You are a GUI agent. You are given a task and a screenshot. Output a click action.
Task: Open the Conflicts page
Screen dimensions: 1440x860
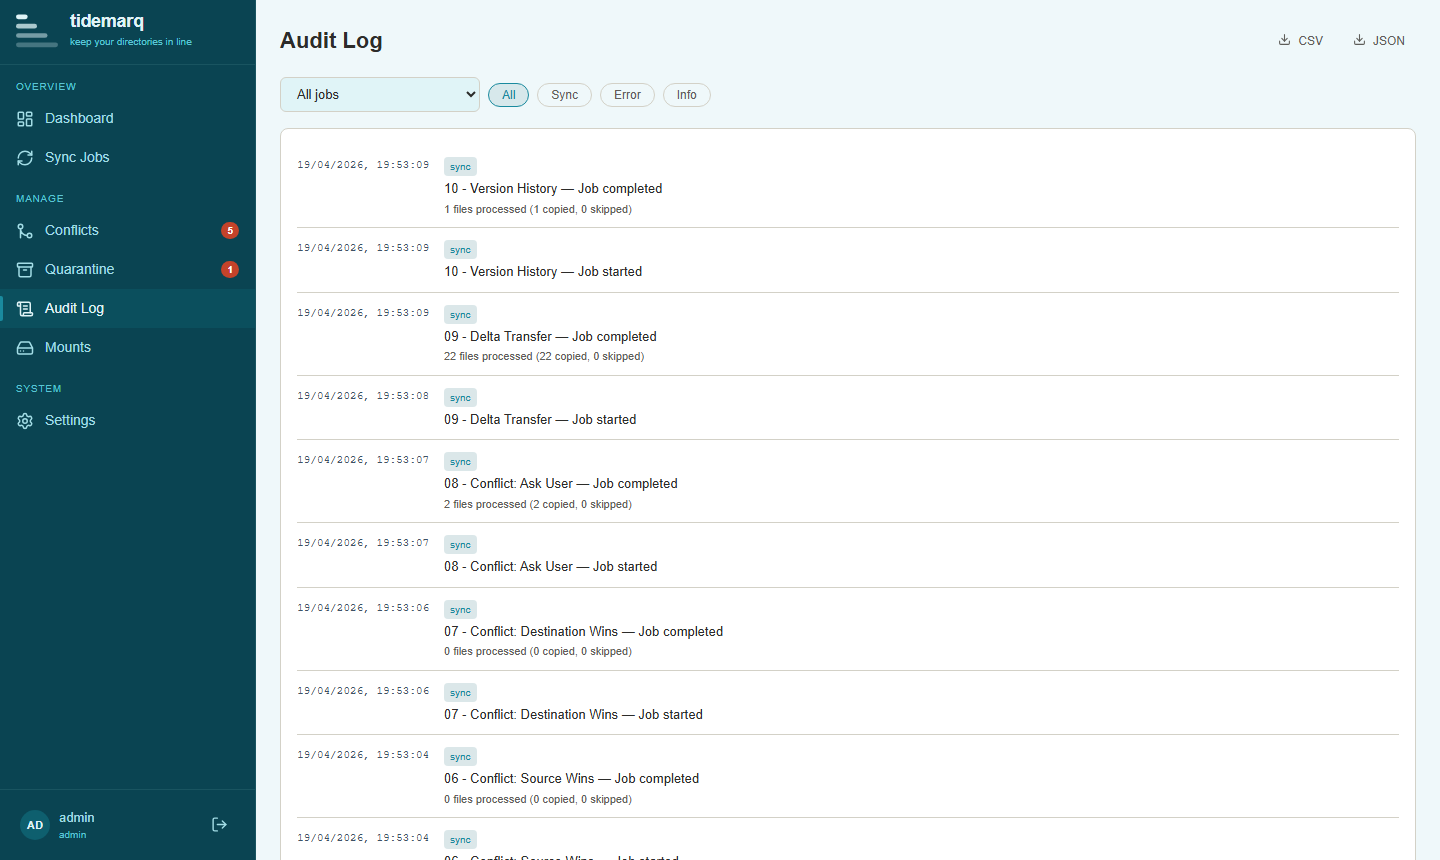tap(128, 230)
